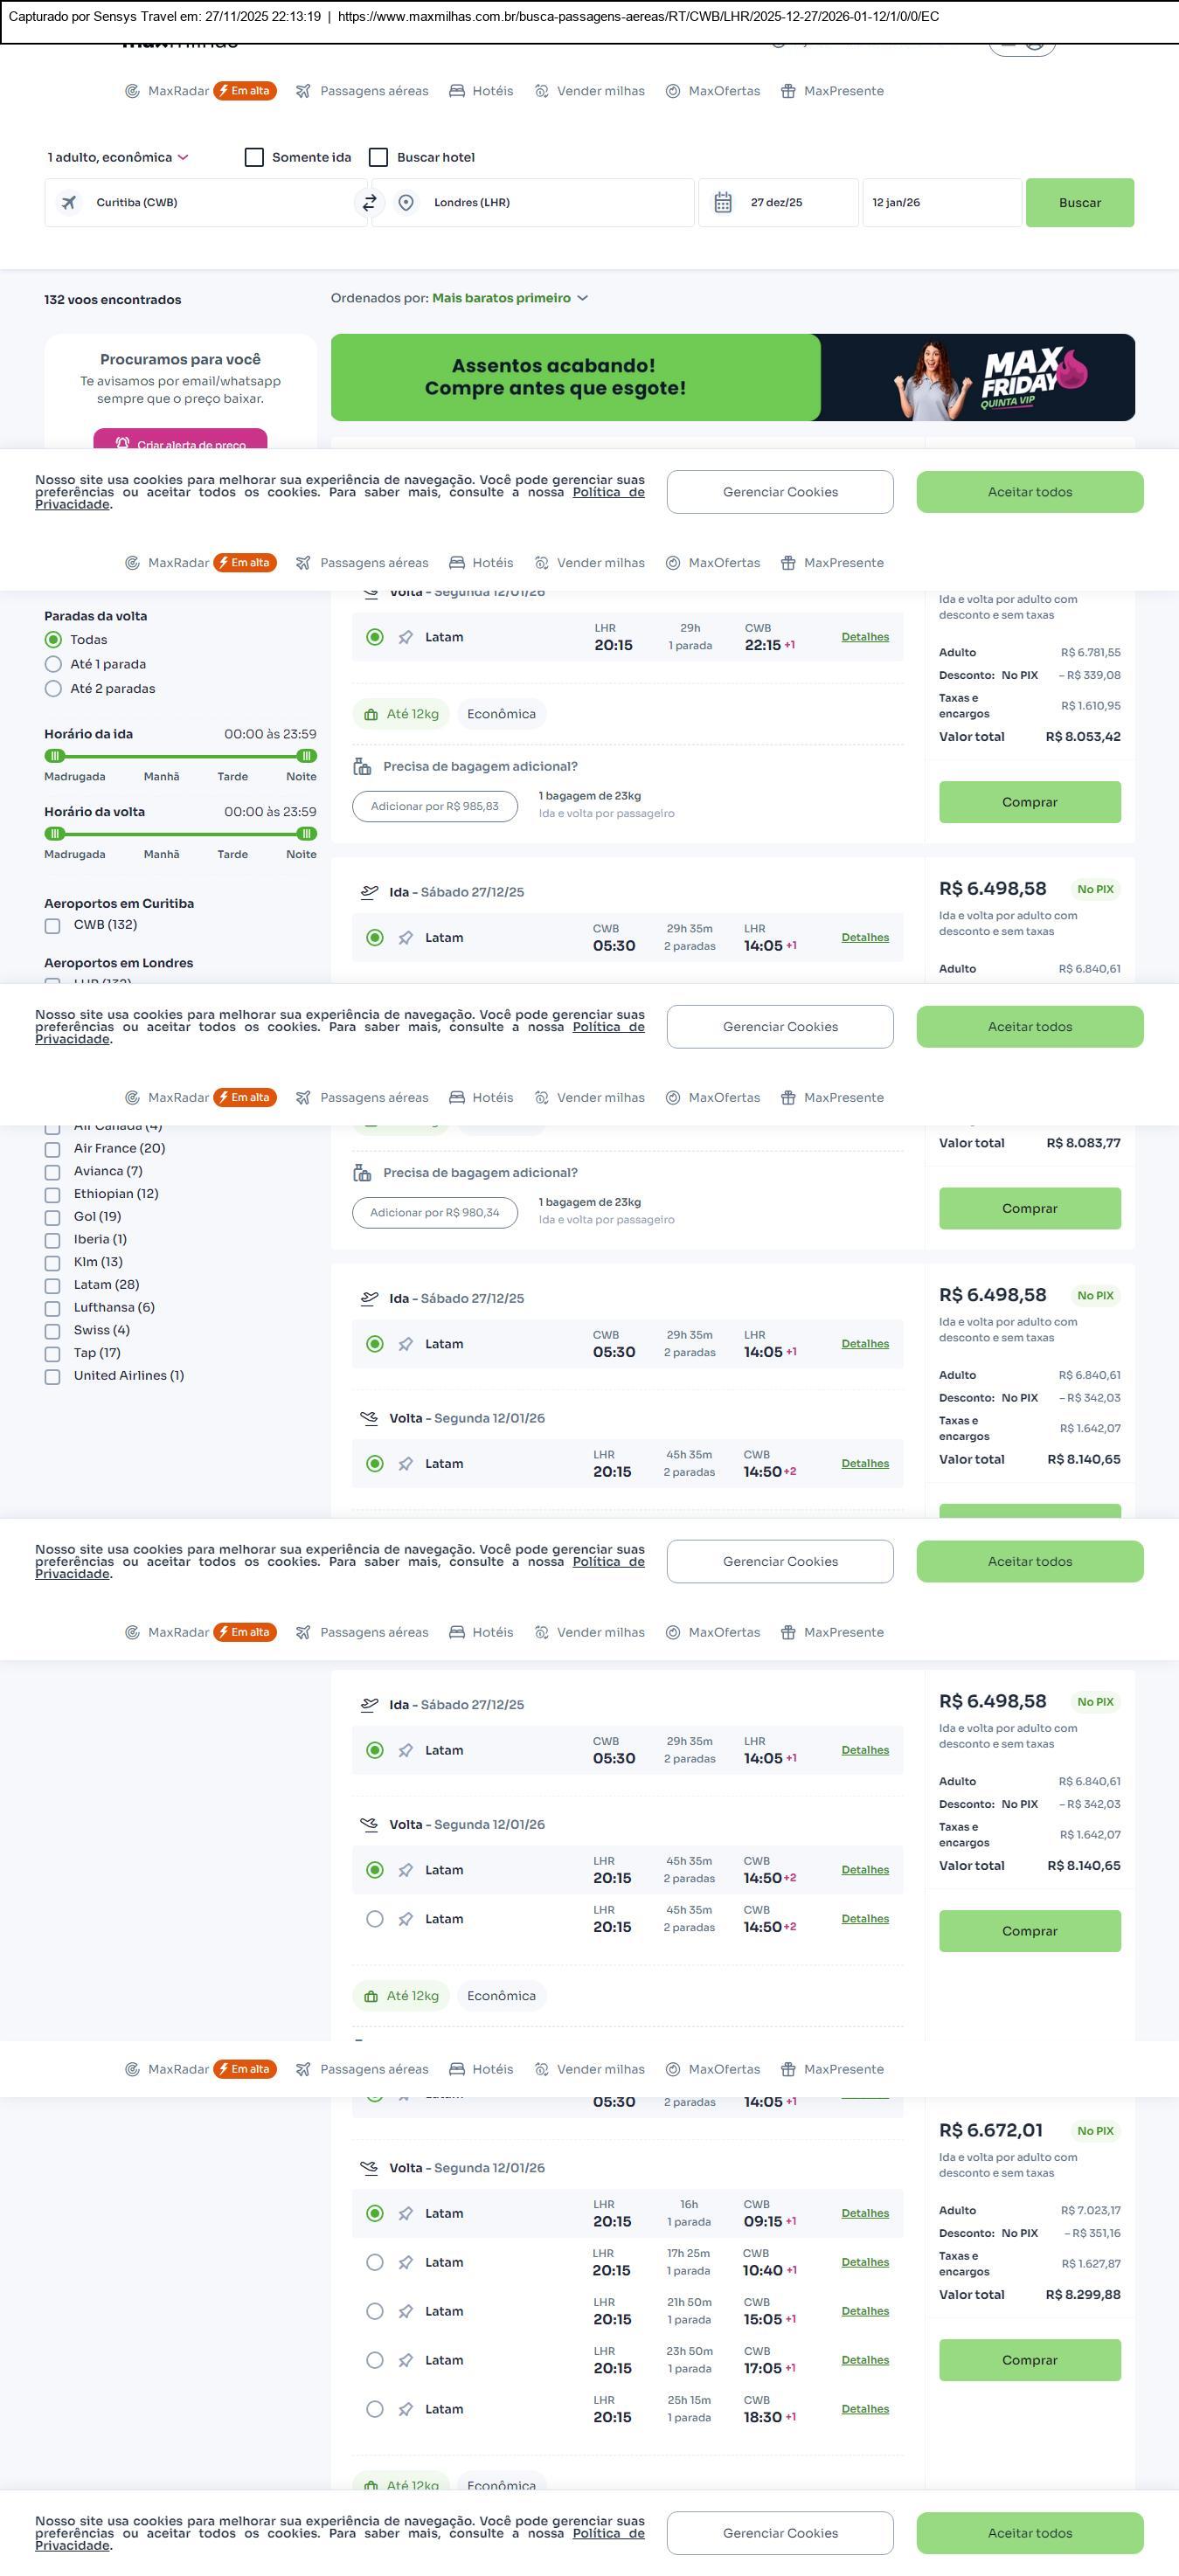This screenshot has width=1179, height=2576.
Task: Click the calendar icon in the date field
Action: (x=723, y=203)
